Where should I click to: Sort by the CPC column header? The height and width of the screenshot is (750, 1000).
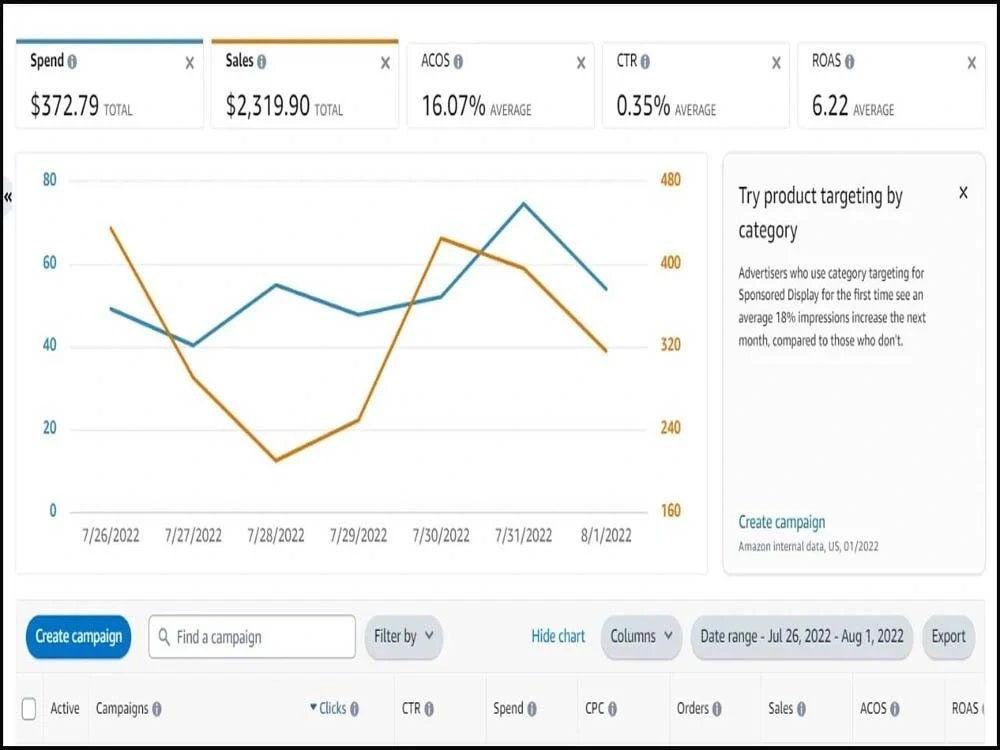594,709
